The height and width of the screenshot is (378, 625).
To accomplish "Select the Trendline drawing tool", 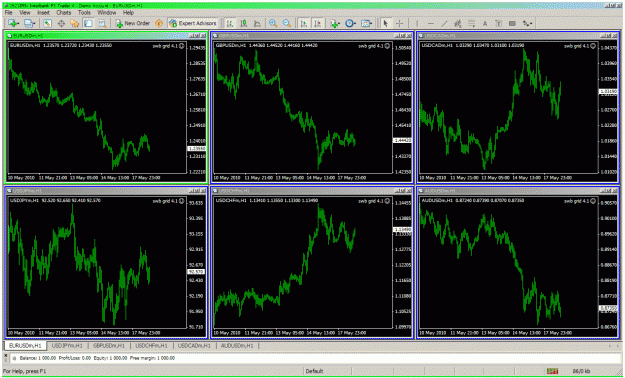I will 444,24.
